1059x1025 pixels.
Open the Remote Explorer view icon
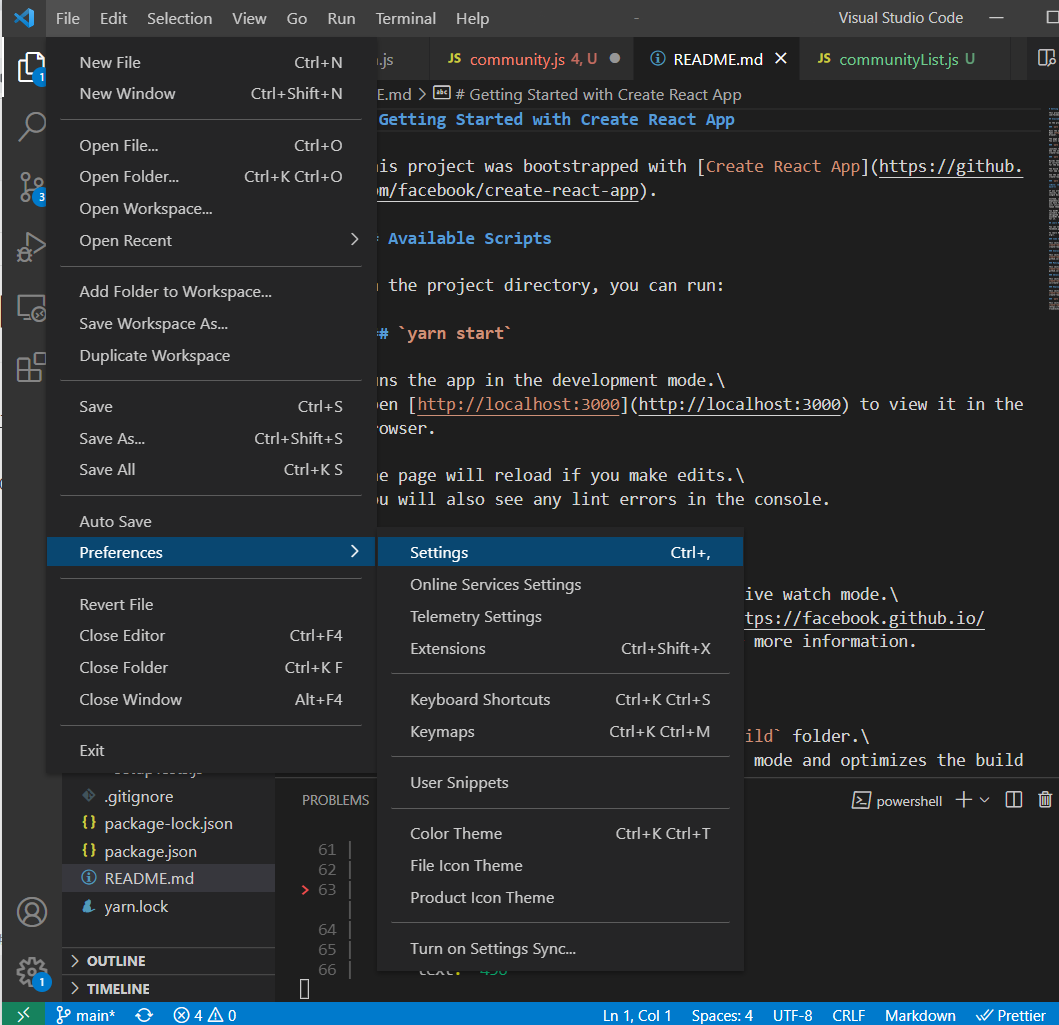[31, 308]
